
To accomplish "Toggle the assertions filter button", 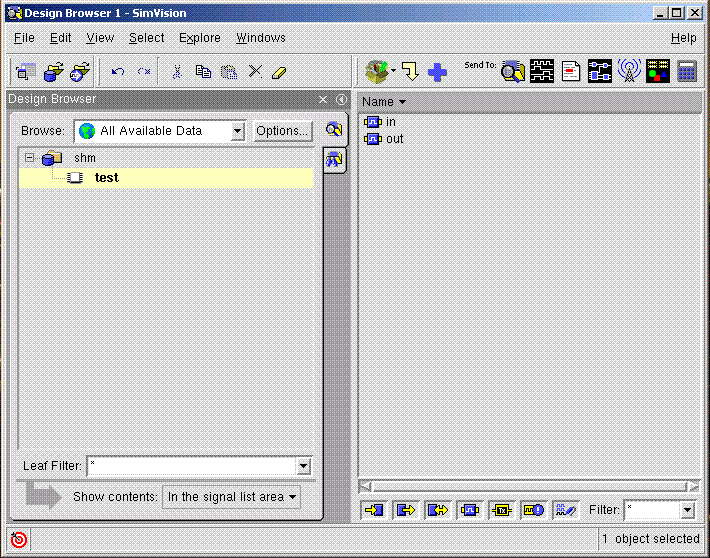I will click(x=533, y=510).
